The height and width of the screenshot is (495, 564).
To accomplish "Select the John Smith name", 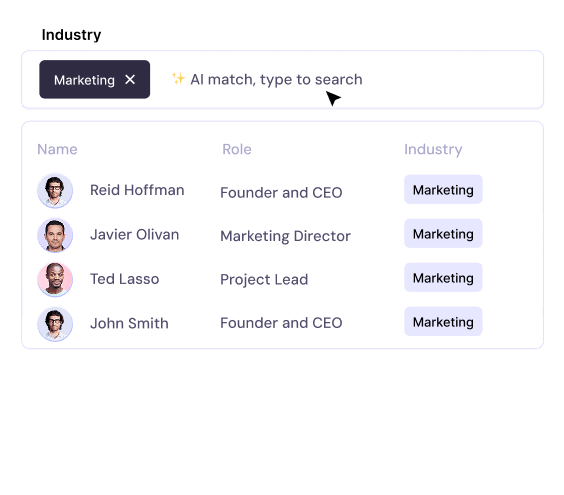I will tap(129, 323).
